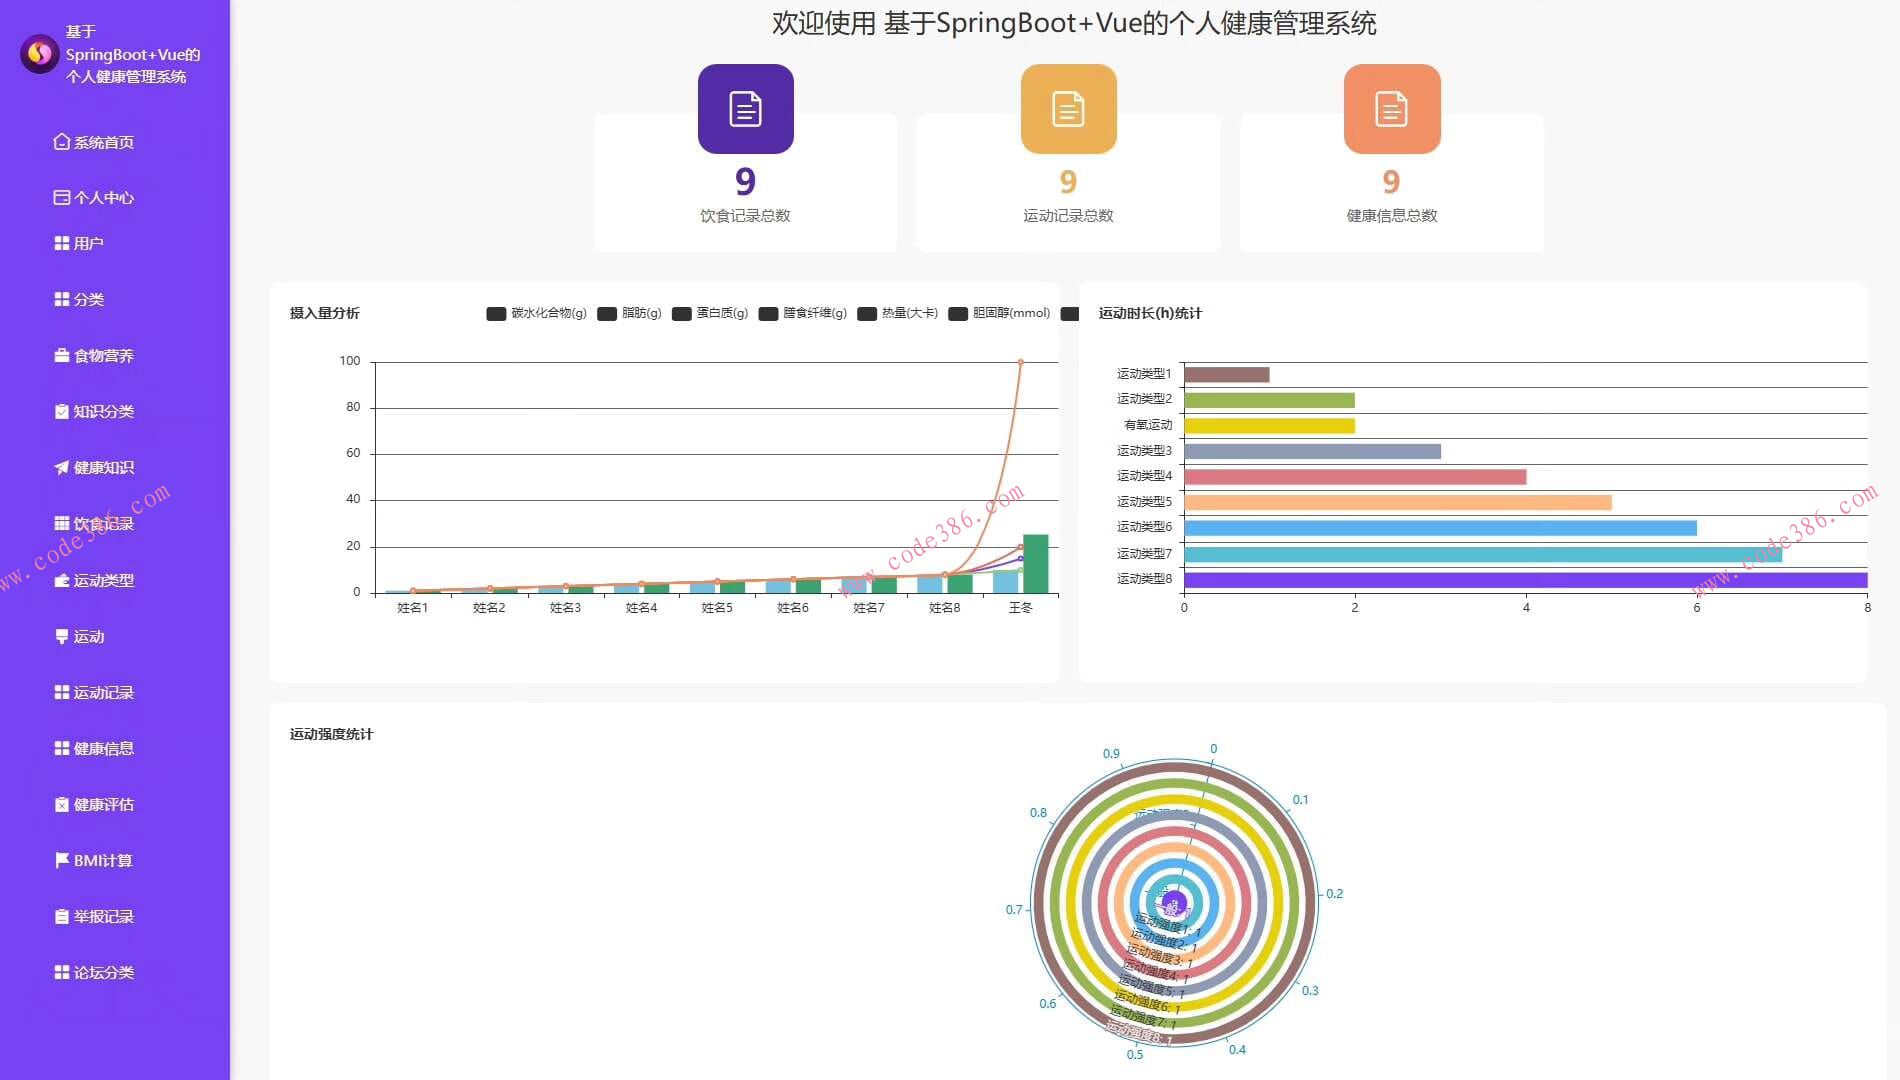Click the document icon beside 举报记录
Image resolution: width=1900 pixels, height=1080 pixels.
(62, 916)
